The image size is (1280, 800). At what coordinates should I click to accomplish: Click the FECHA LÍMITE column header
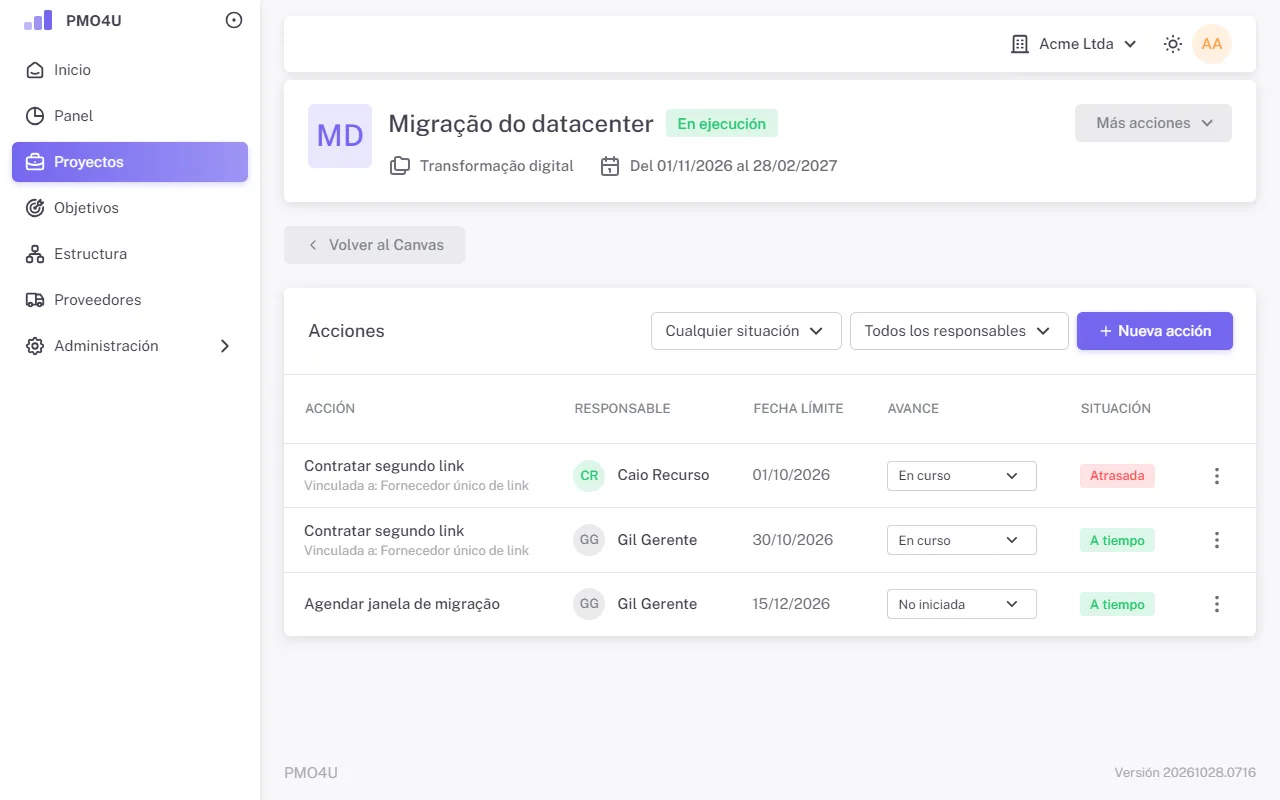798,409
